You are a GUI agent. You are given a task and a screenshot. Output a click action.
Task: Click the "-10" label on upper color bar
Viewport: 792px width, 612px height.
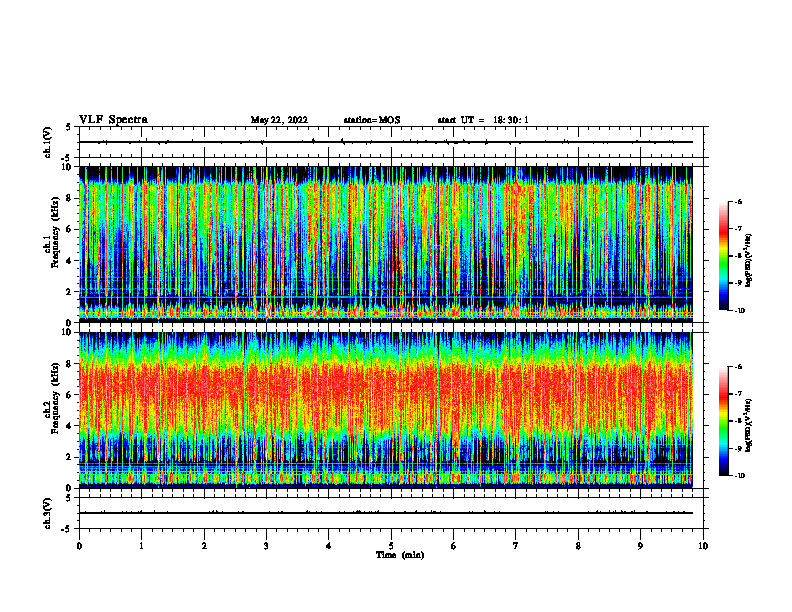pos(739,311)
